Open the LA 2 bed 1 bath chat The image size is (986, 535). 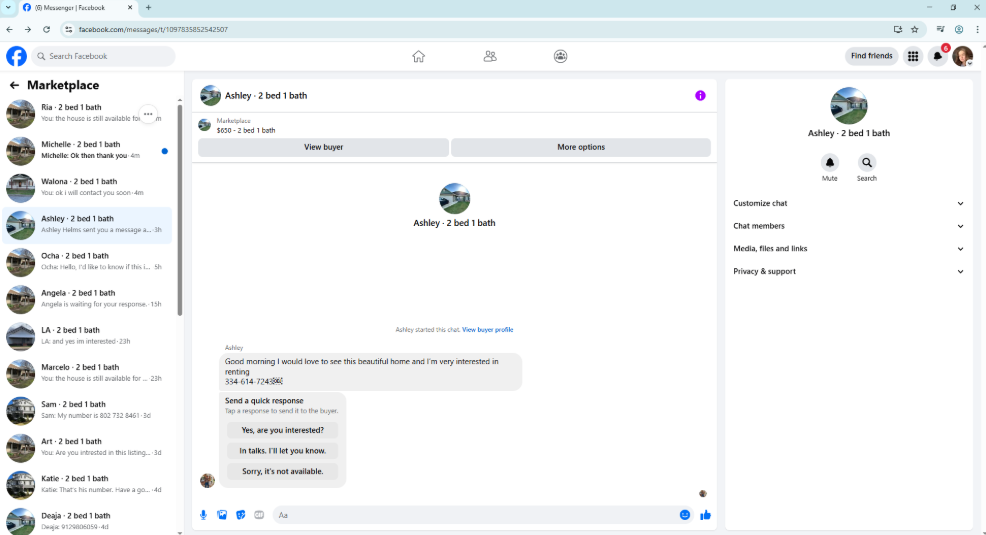click(x=87, y=336)
